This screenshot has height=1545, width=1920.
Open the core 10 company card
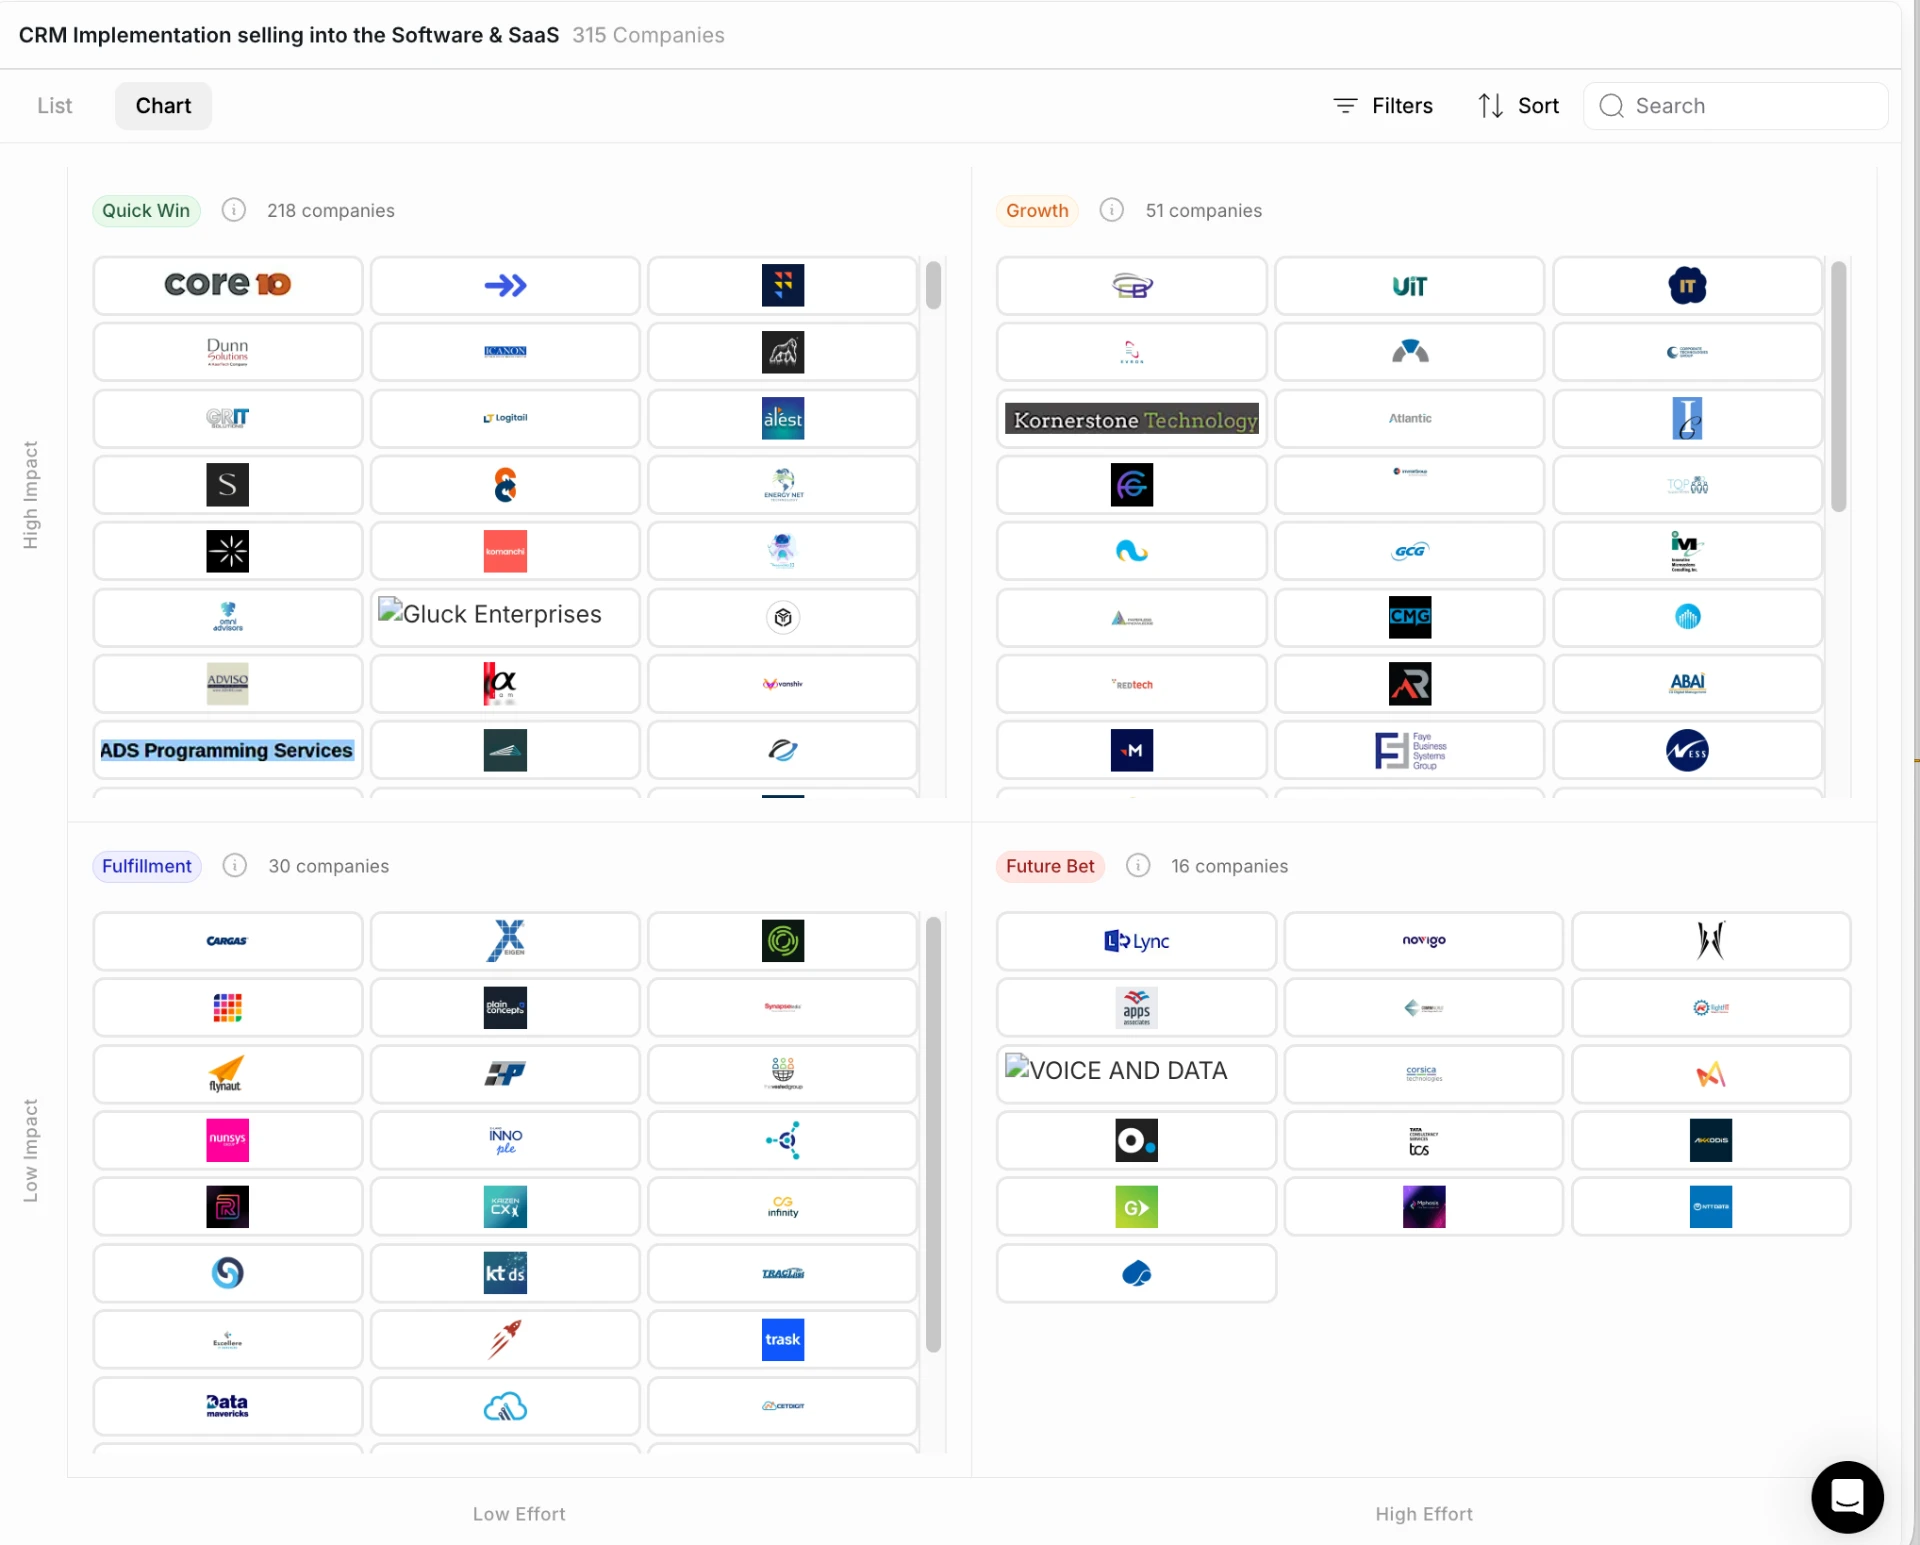click(228, 285)
